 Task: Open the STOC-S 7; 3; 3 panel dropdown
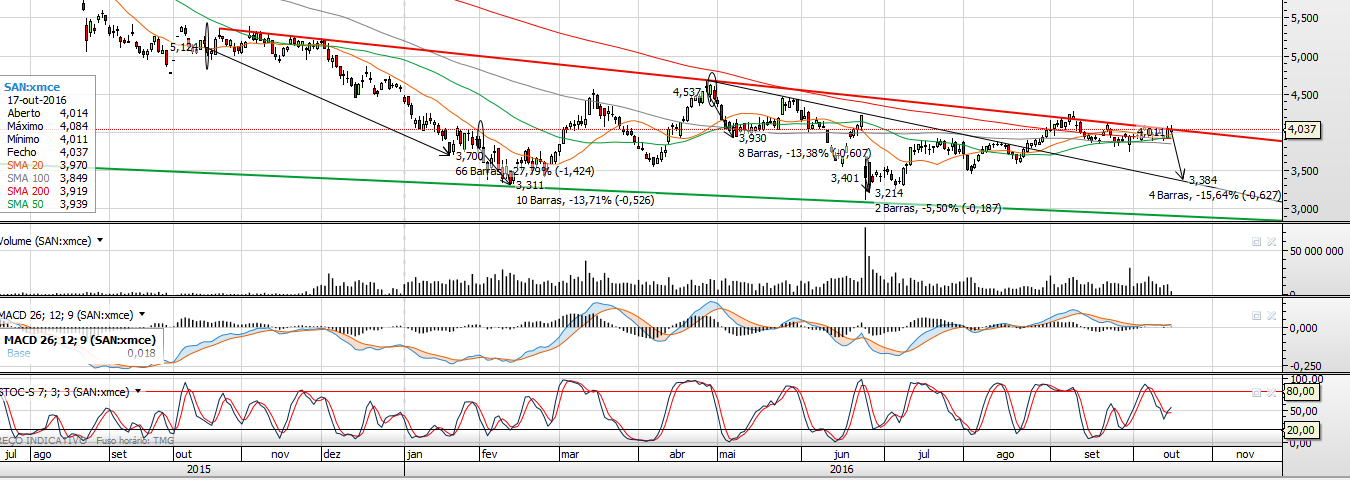click(137, 392)
